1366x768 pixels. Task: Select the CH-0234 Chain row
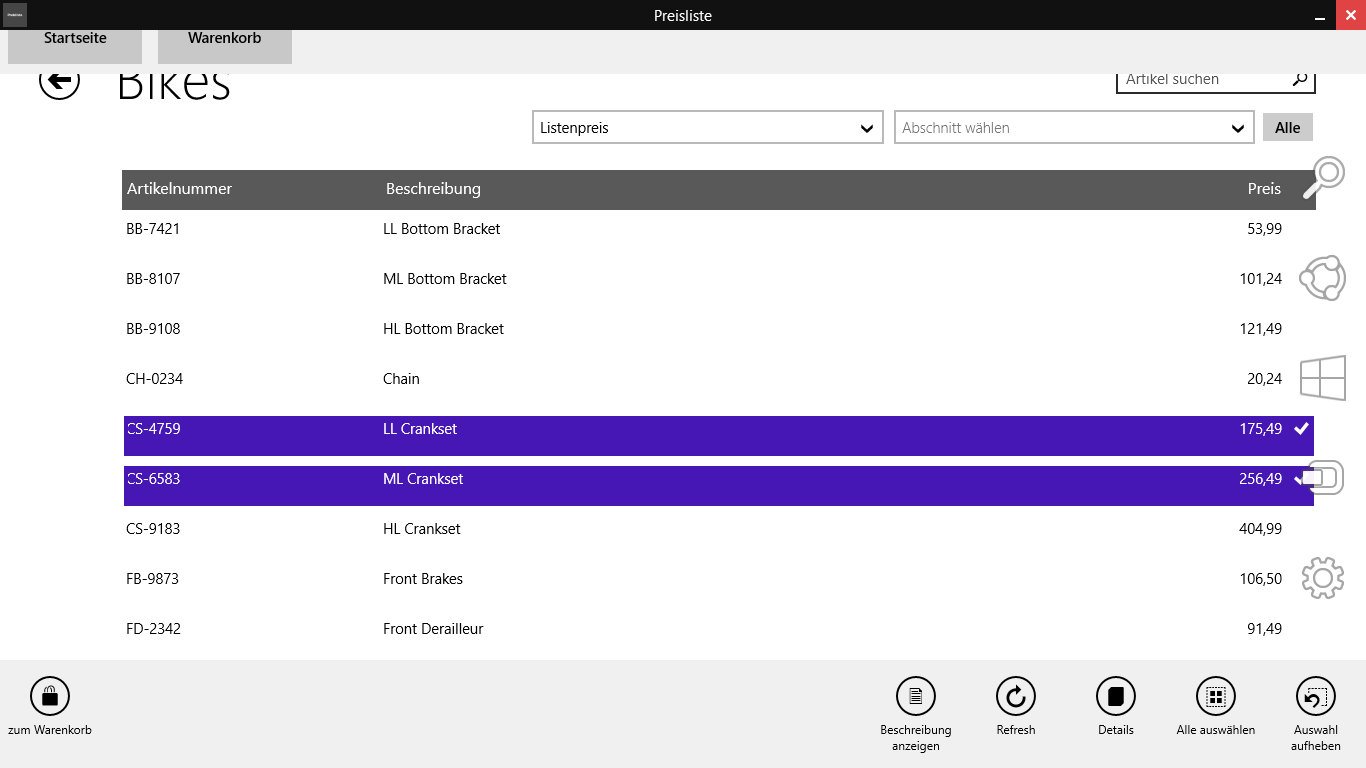click(x=600, y=378)
